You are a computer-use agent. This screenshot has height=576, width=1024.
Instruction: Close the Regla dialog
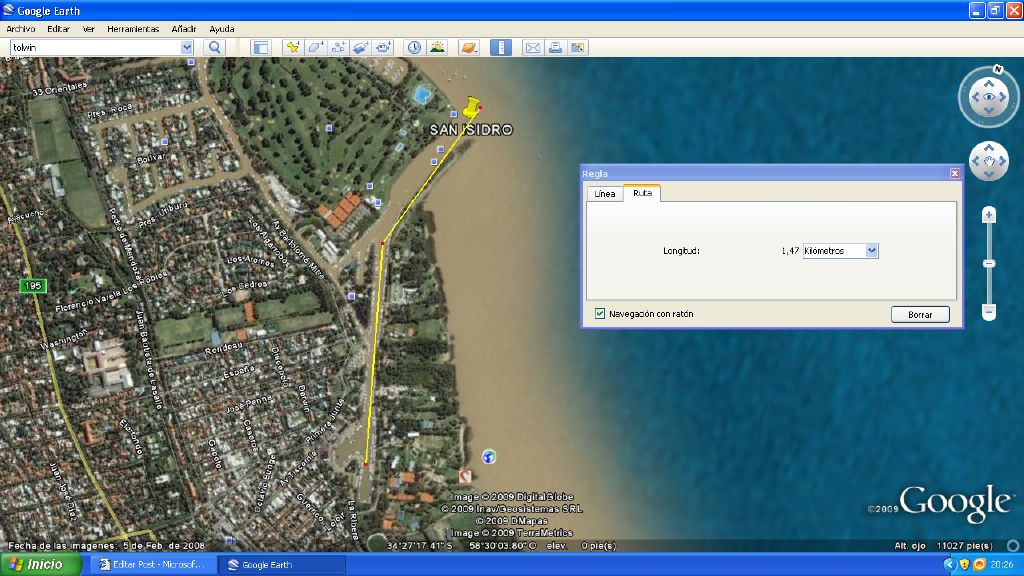pyautogui.click(x=955, y=173)
